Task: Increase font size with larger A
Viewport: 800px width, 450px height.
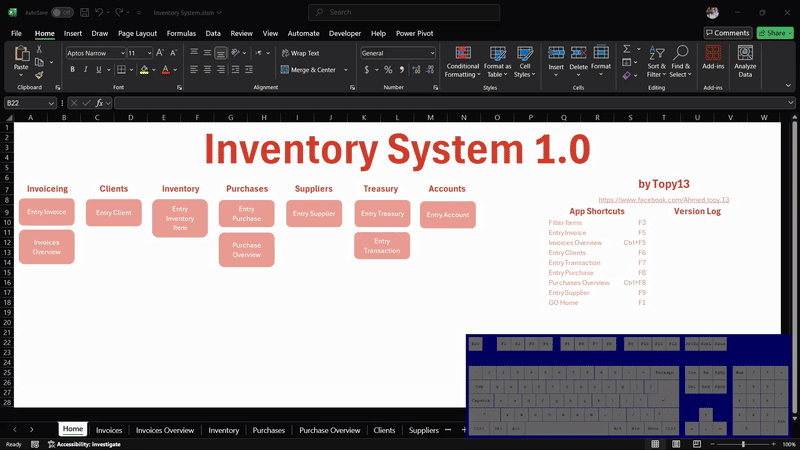Action: [160, 53]
